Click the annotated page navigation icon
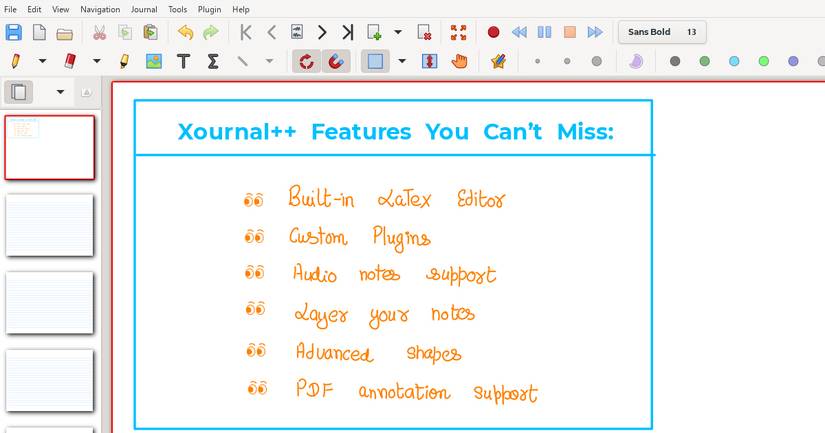Screen dimensions: 825x433 pyautogui.click(x=297, y=32)
